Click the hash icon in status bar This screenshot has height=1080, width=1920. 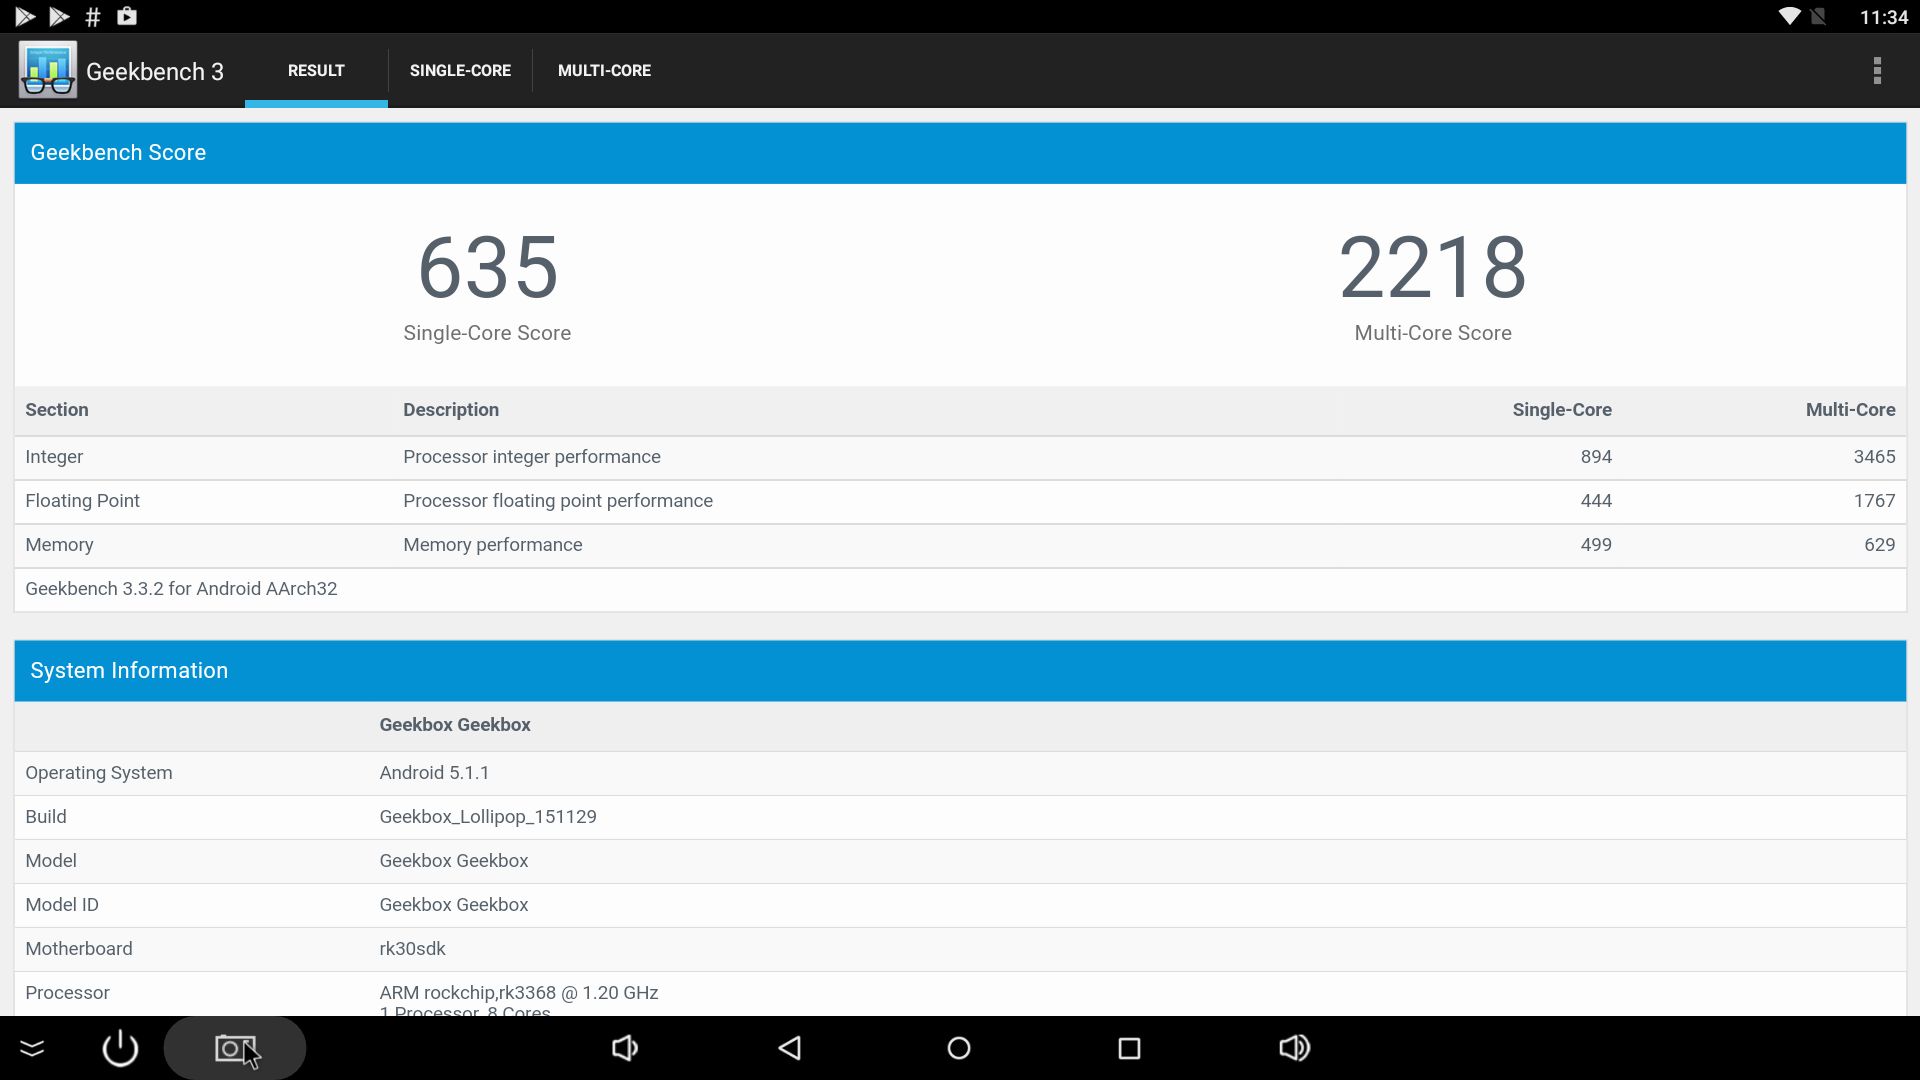92,17
